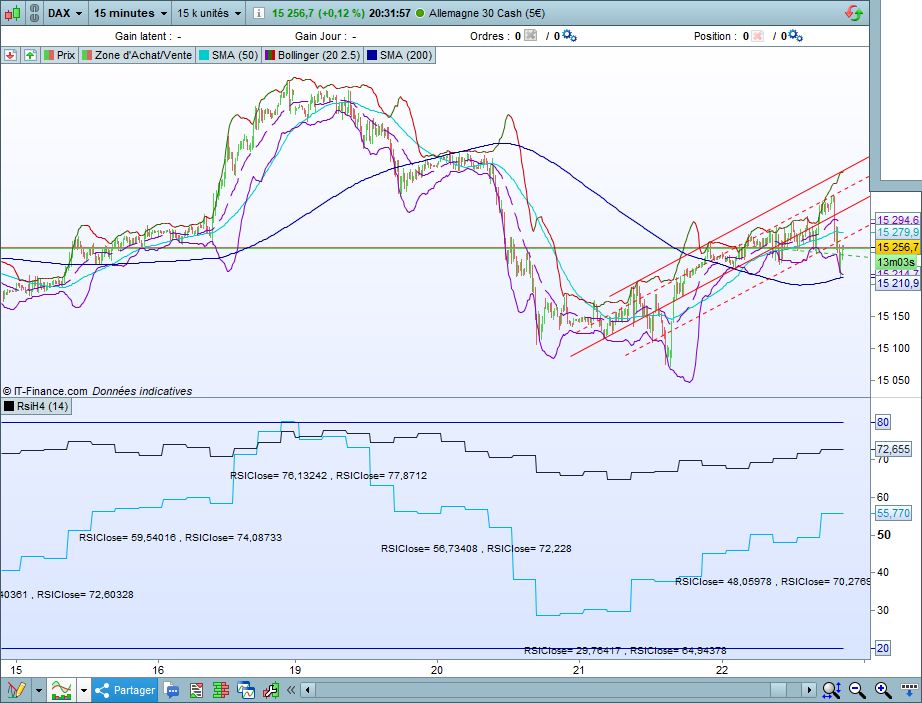The height and width of the screenshot is (703, 922).
Task: Click the zoom in magnifier icon
Action: [x=883, y=690]
